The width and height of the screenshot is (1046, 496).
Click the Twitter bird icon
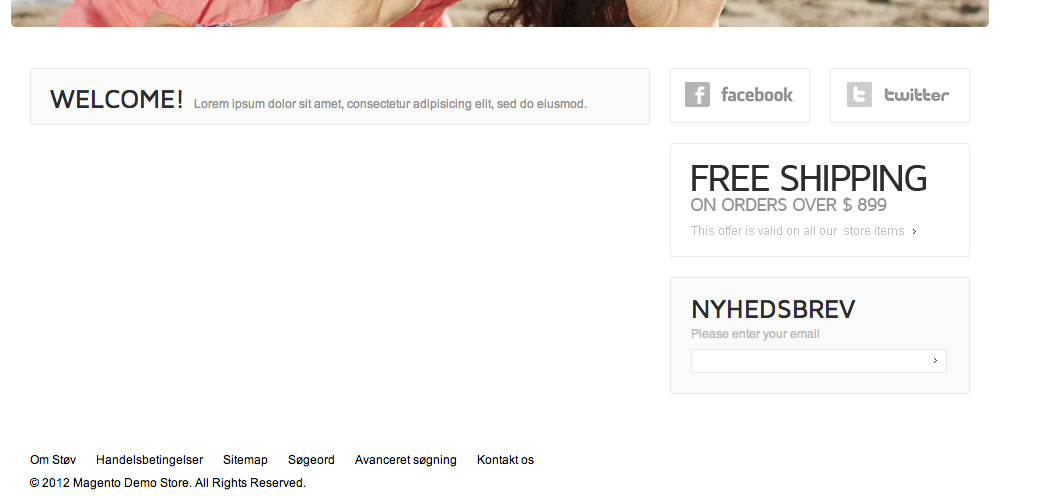(859, 95)
